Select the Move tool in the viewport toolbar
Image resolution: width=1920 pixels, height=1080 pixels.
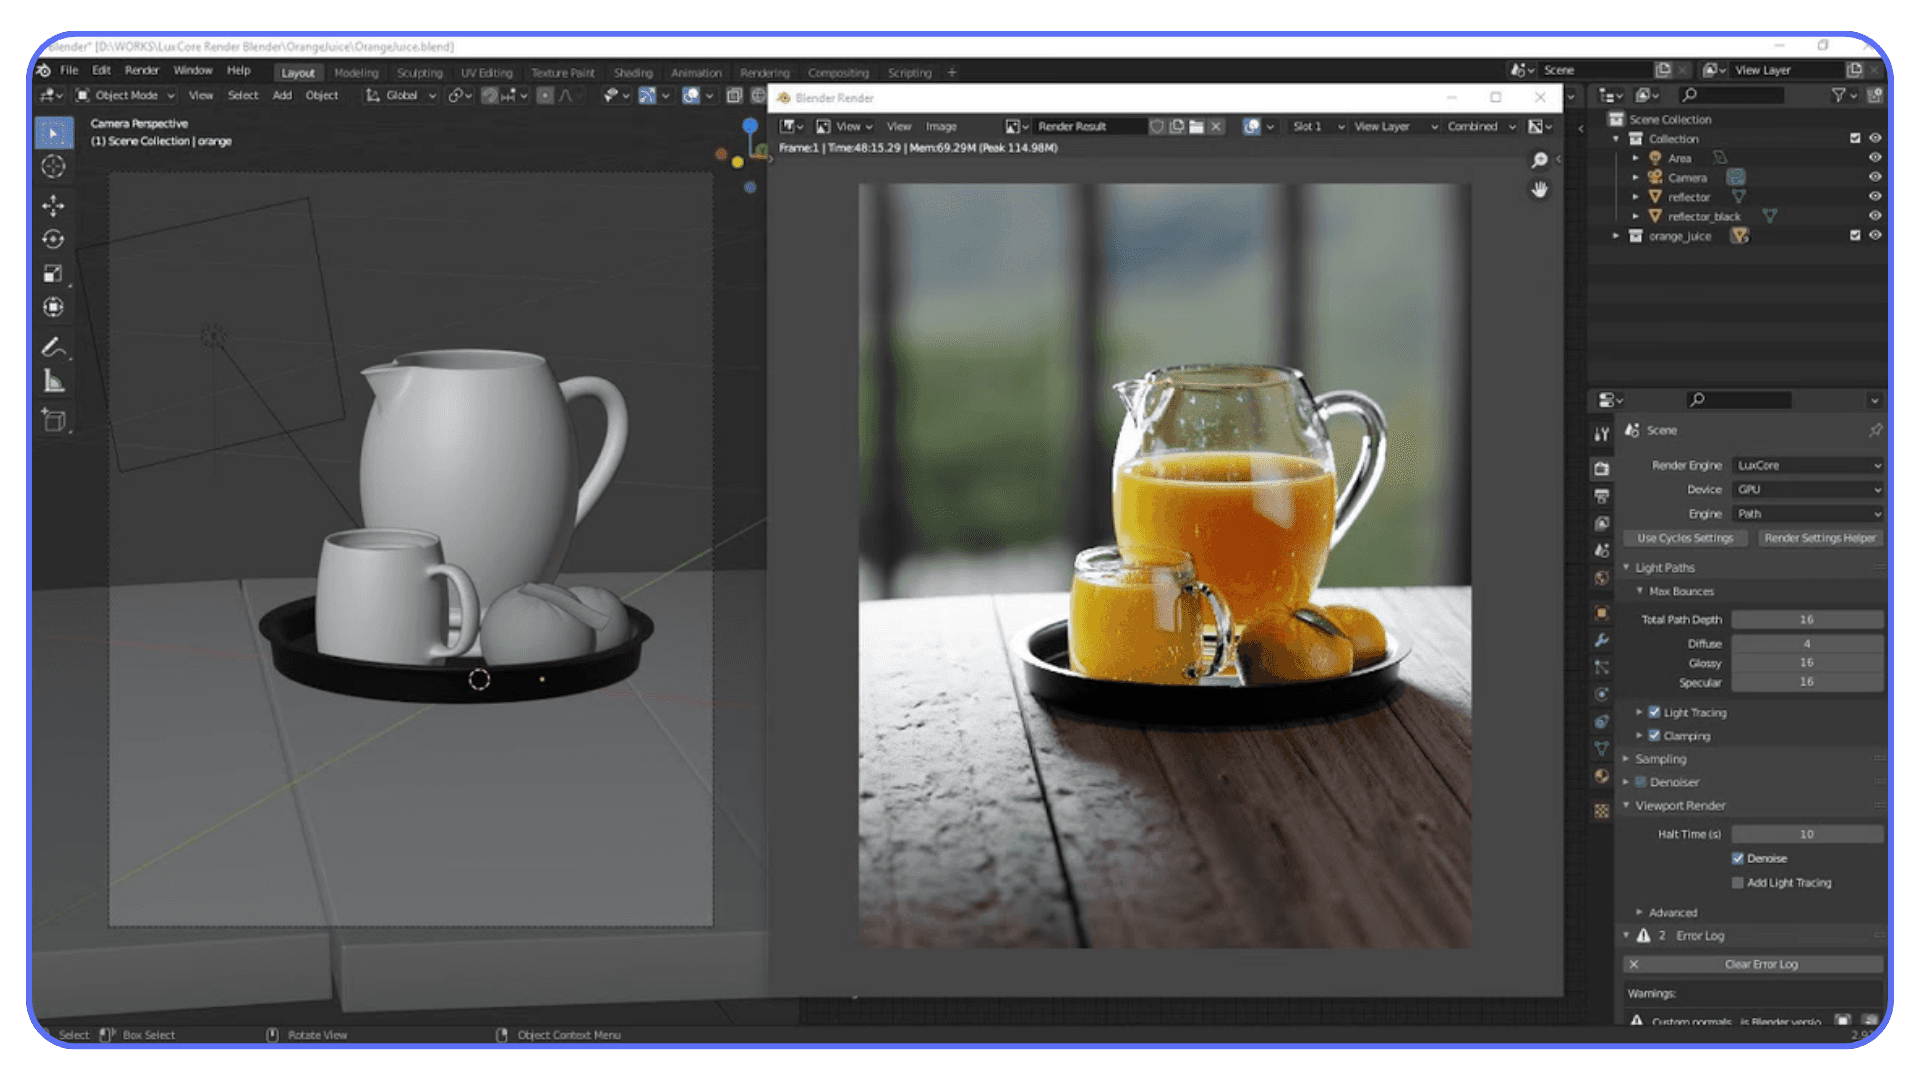(x=54, y=204)
